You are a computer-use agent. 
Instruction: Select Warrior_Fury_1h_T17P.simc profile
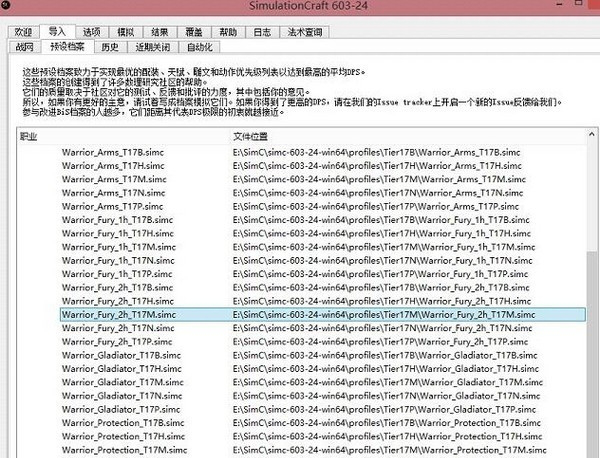tap(117, 274)
